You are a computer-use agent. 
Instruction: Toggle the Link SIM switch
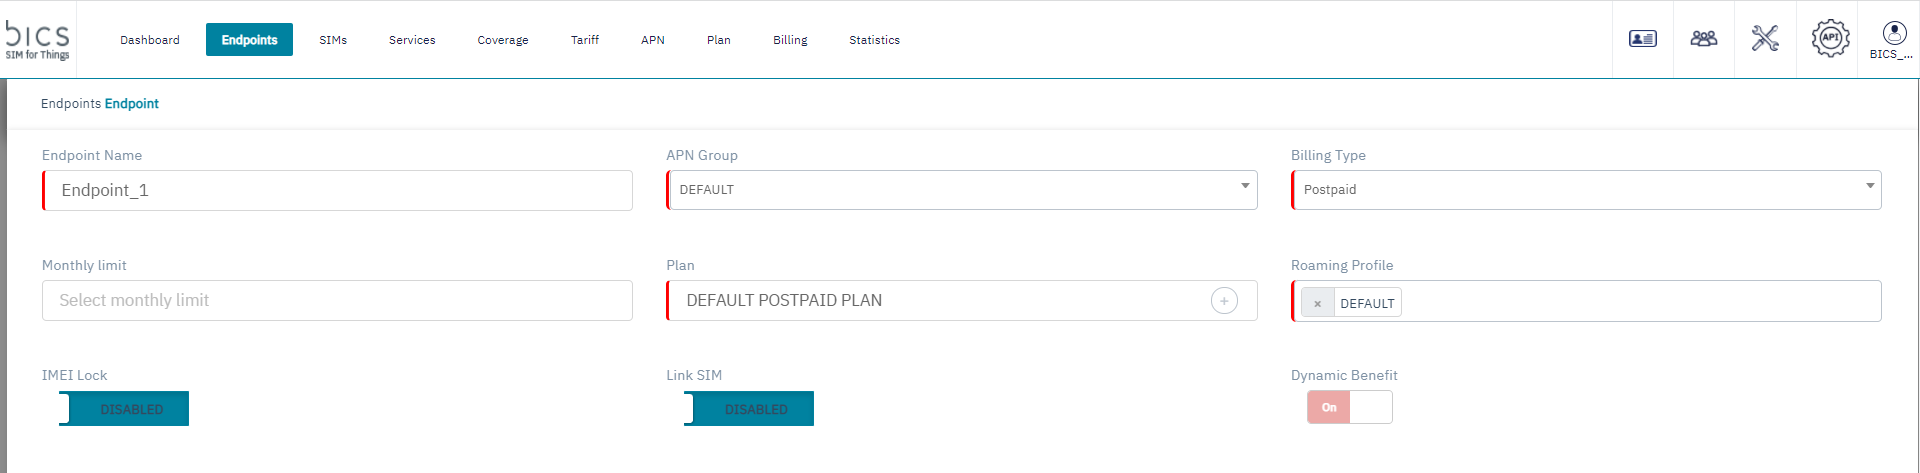click(x=749, y=409)
